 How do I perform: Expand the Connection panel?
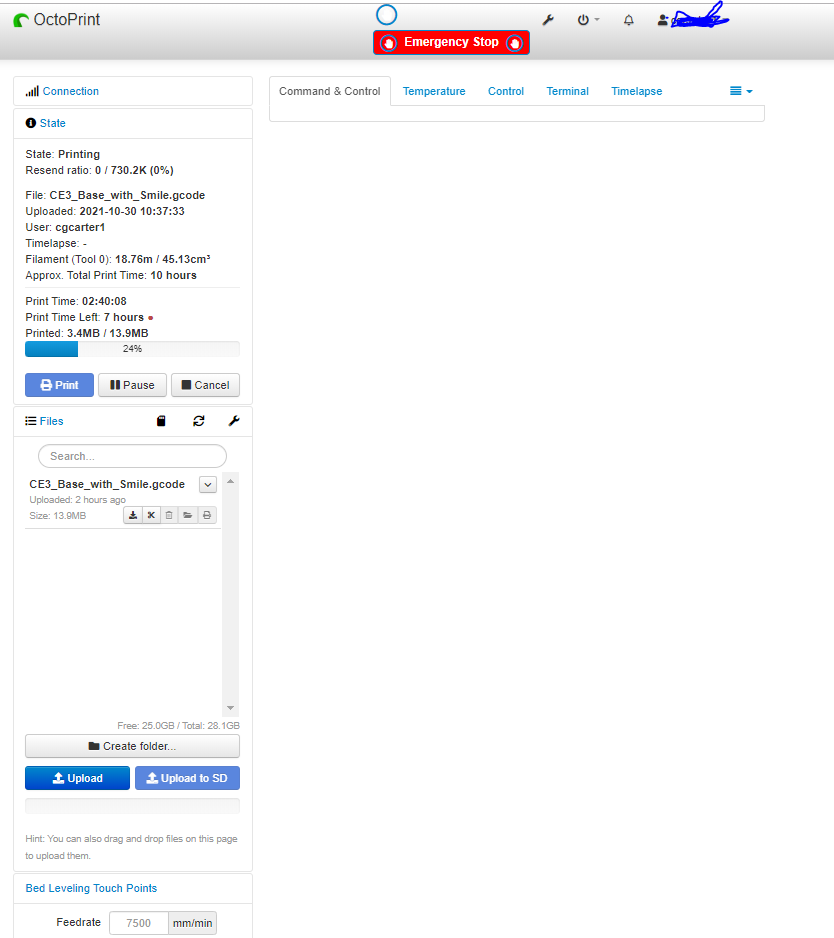coord(71,91)
